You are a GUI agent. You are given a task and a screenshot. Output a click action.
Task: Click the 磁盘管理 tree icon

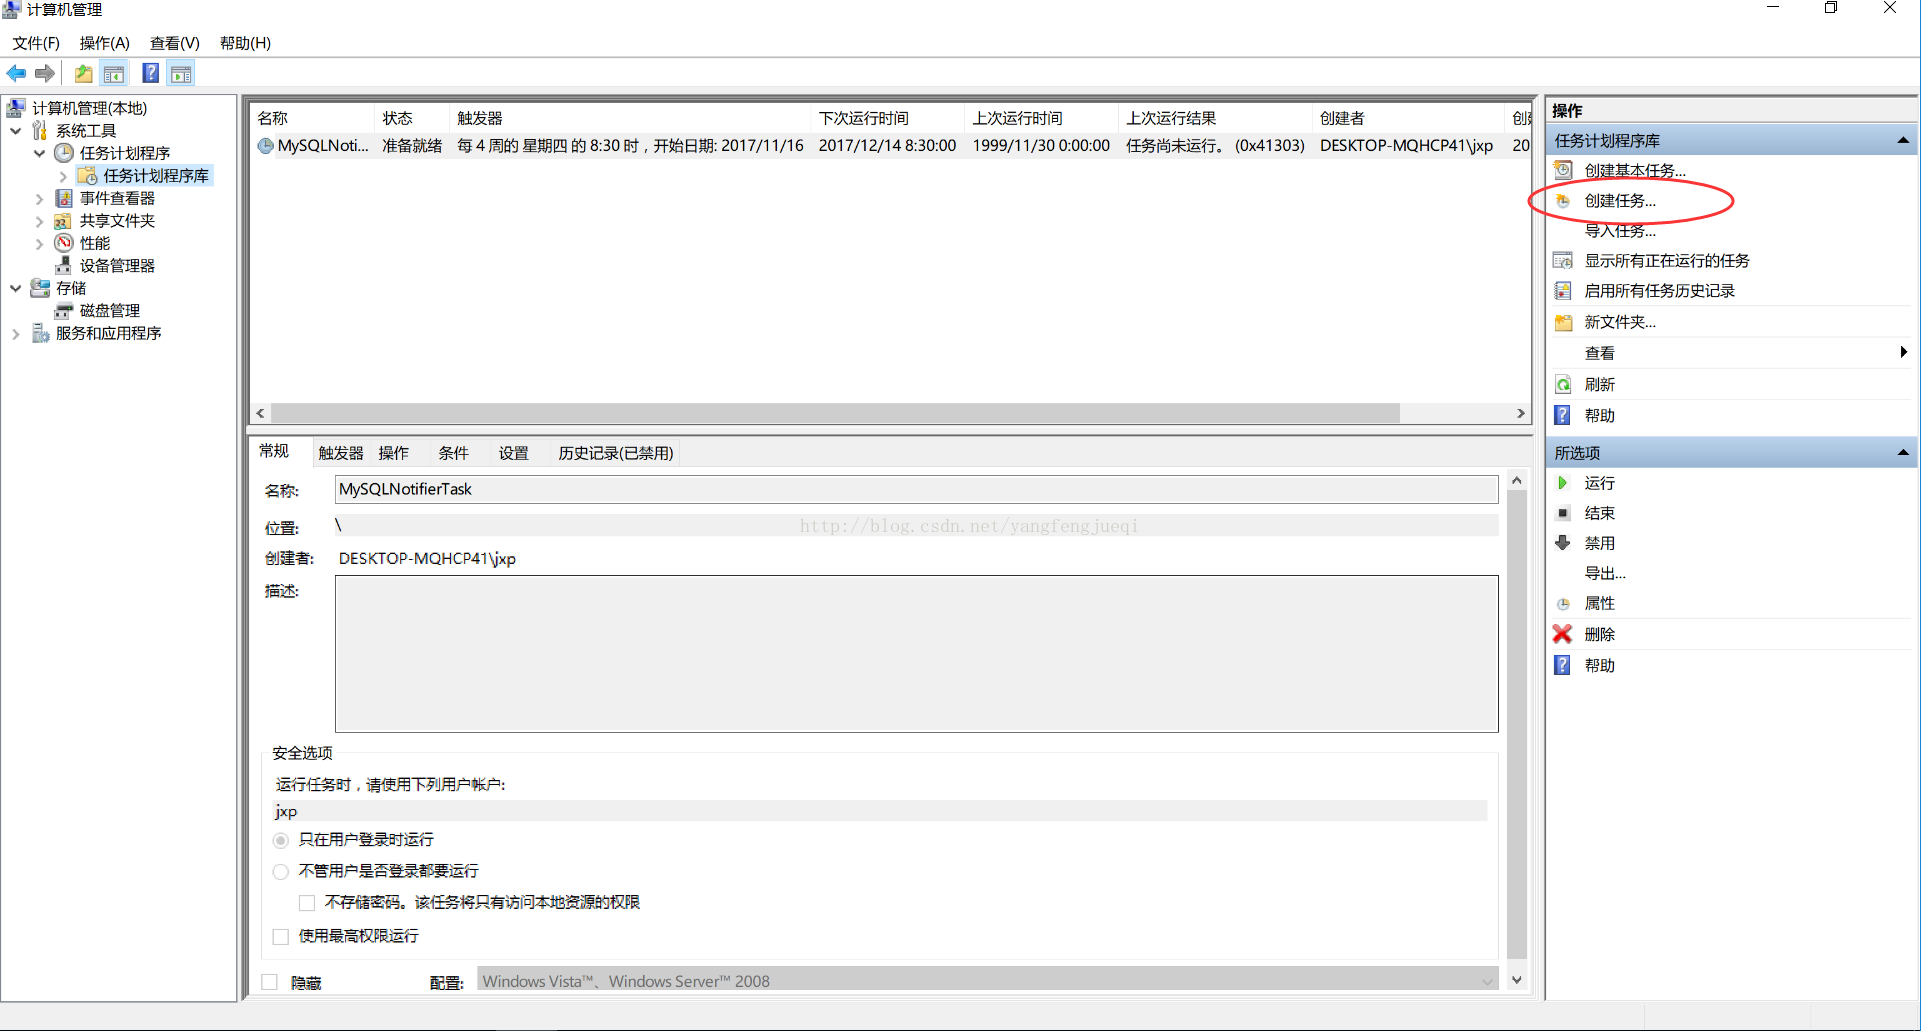[64, 311]
